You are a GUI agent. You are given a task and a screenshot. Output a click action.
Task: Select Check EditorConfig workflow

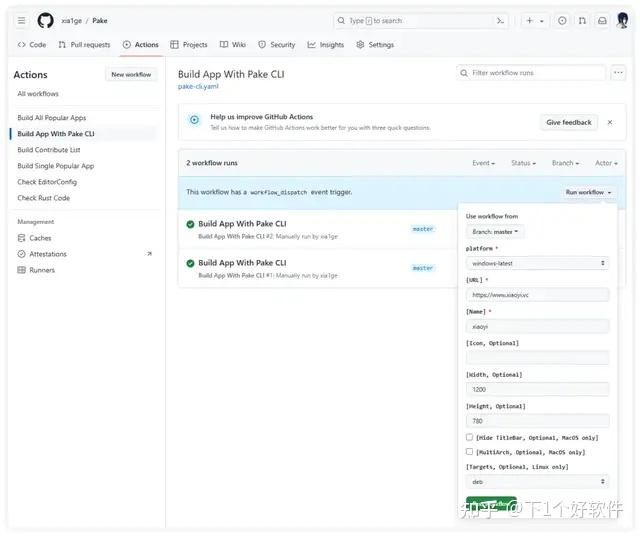47,182
